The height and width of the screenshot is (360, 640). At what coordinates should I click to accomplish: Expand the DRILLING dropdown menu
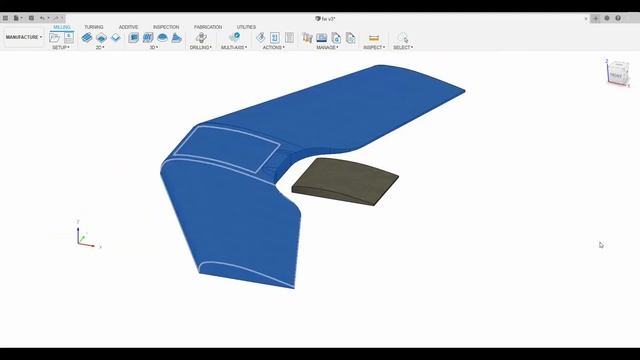(200, 47)
